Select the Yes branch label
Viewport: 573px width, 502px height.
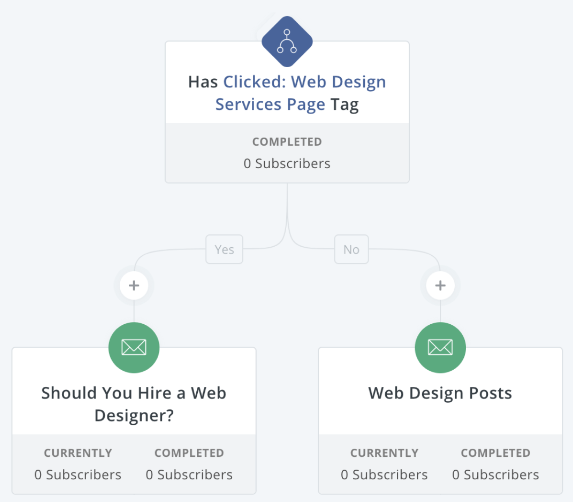pos(224,249)
